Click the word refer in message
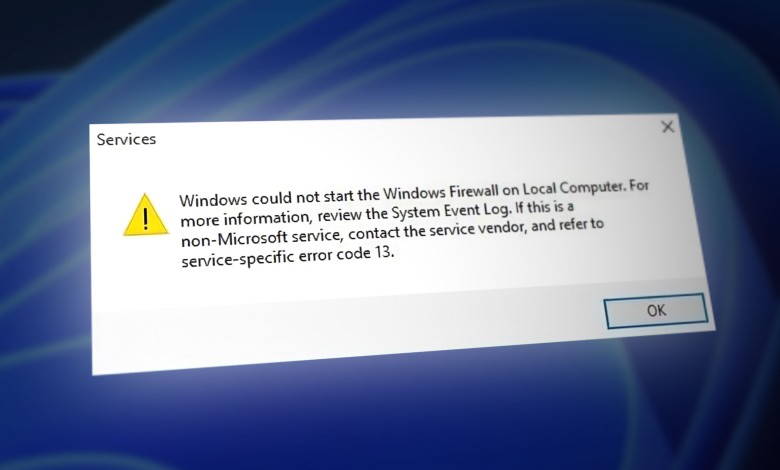The image size is (780, 470). [573, 225]
